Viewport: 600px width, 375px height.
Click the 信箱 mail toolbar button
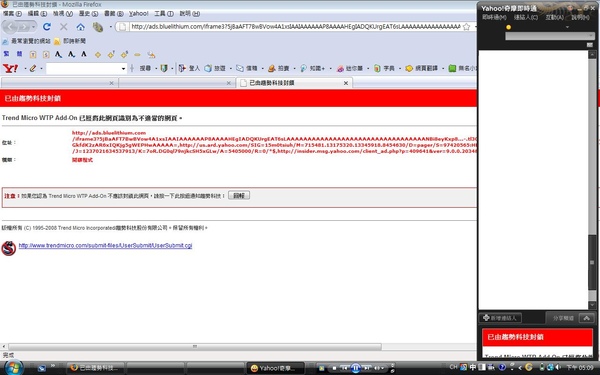[247, 68]
